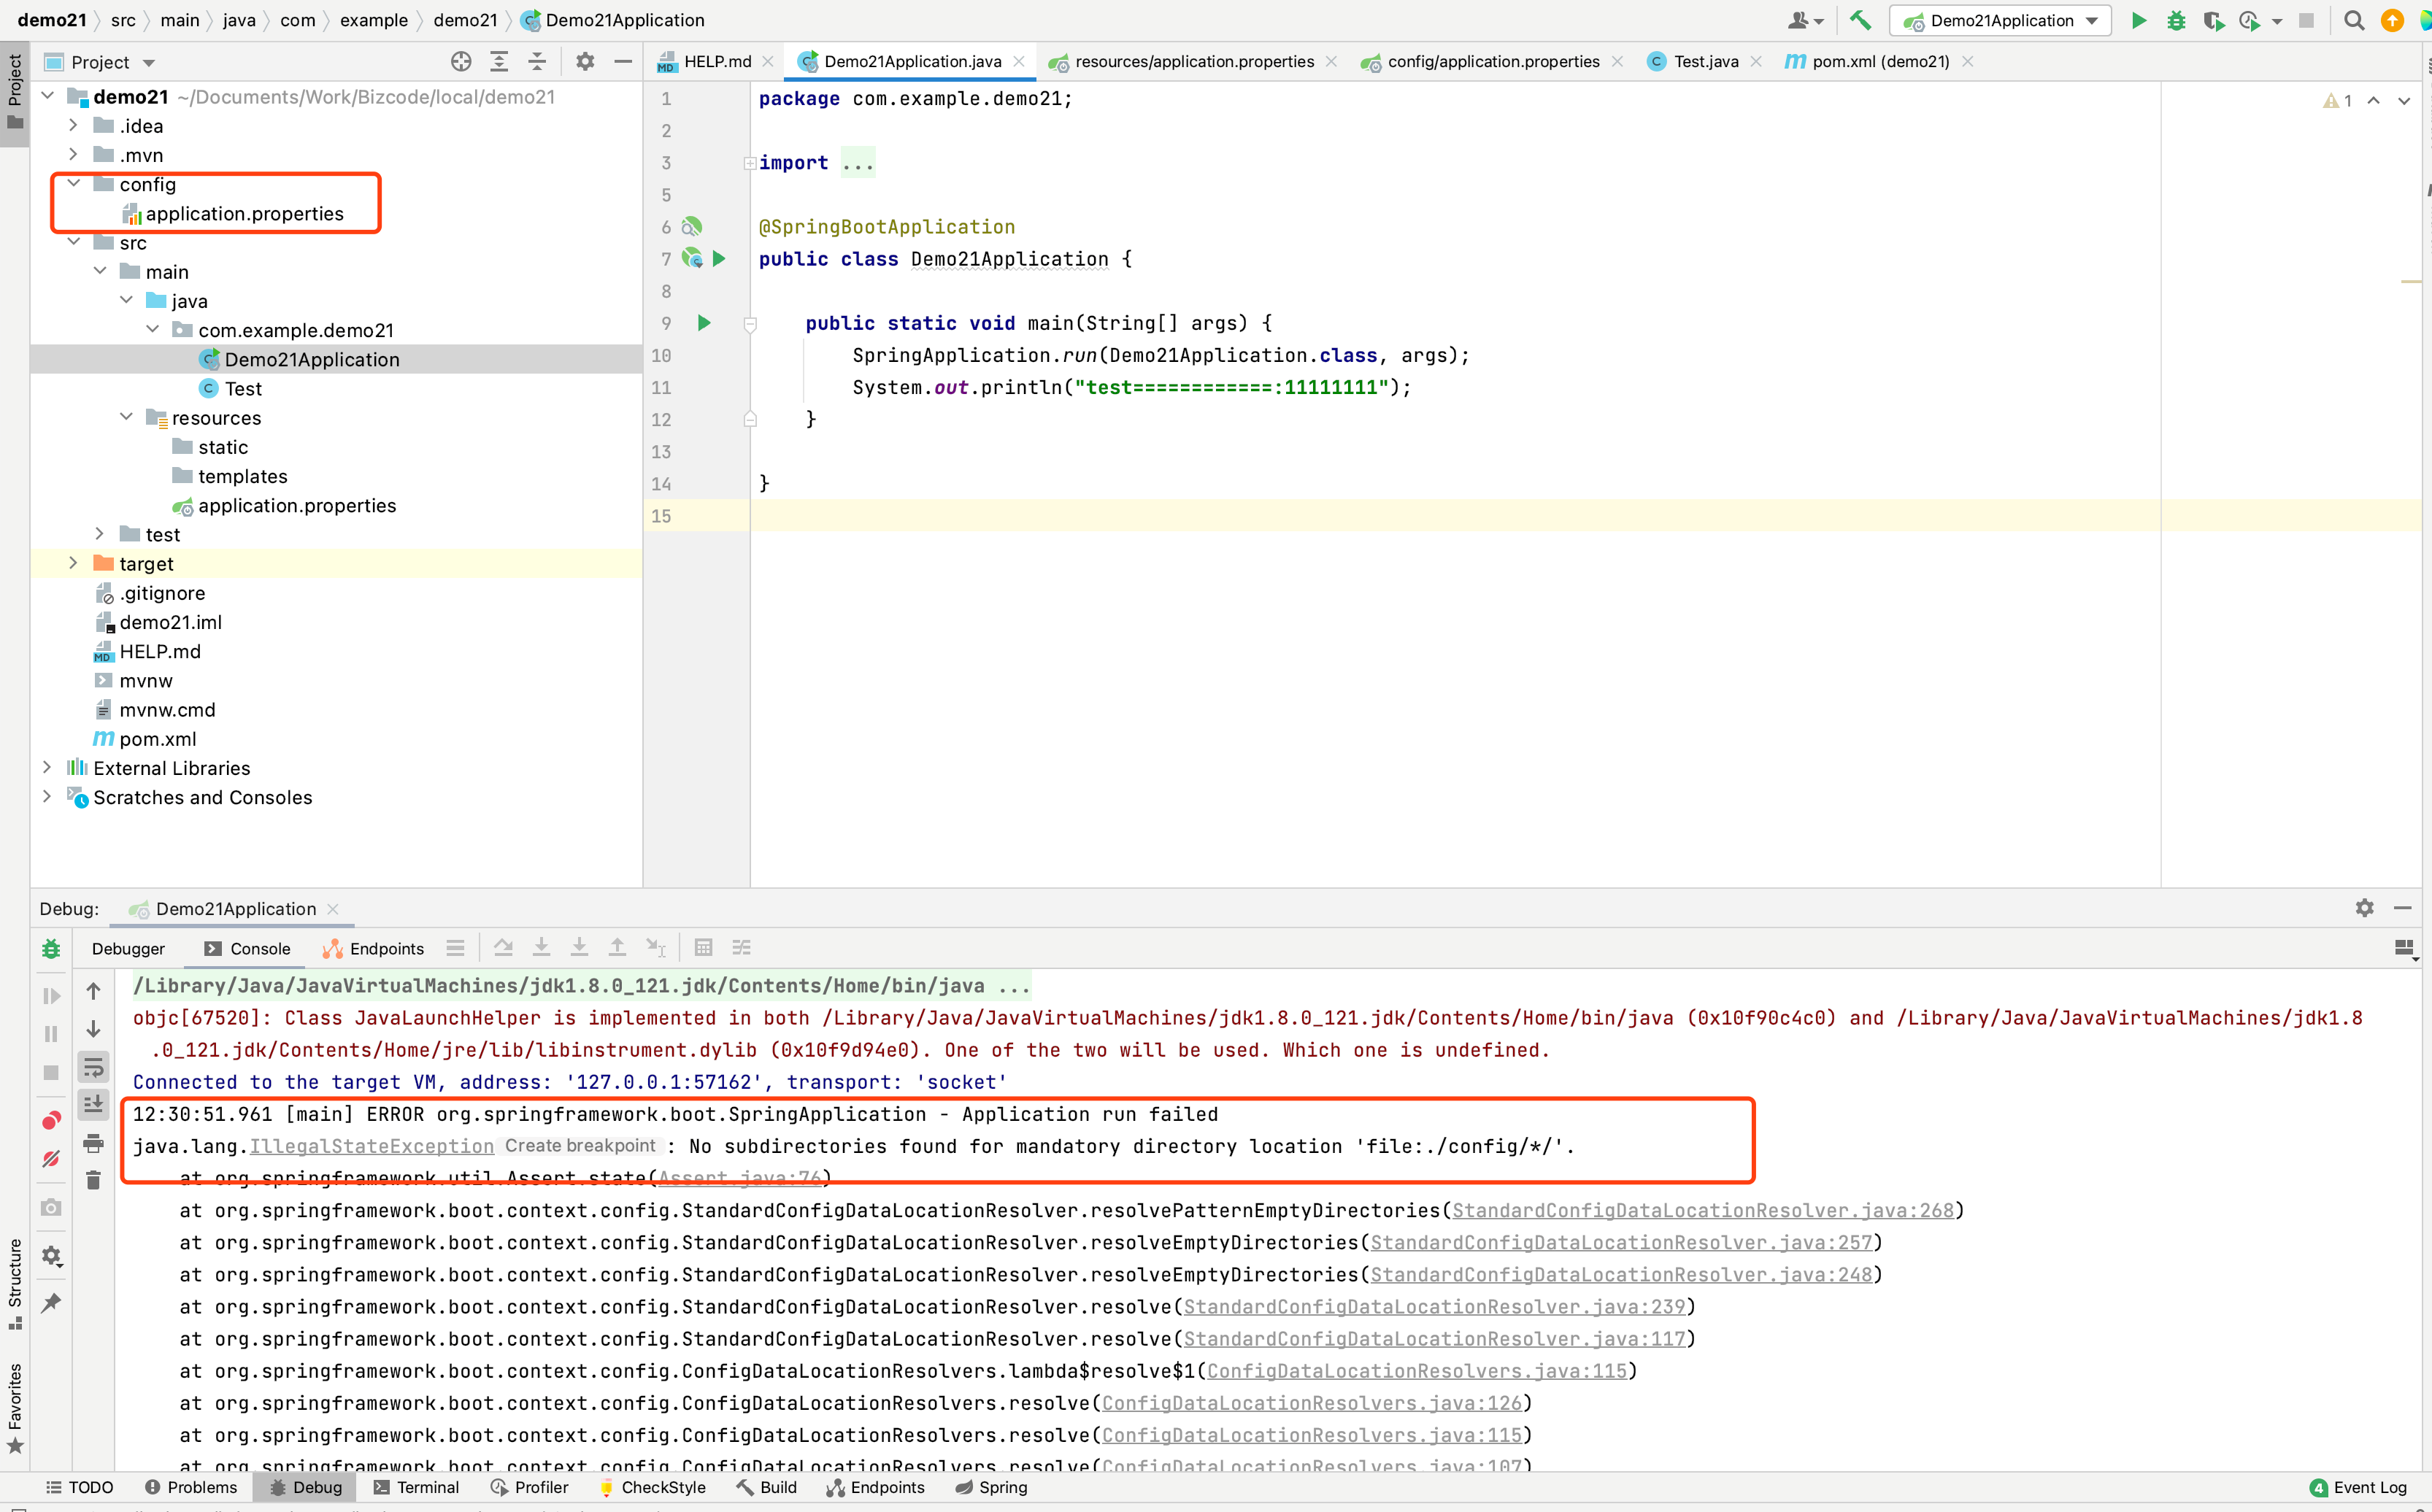Expand the .idea folder
This screenshot has width=2432, height=1512.
[73, 126]
